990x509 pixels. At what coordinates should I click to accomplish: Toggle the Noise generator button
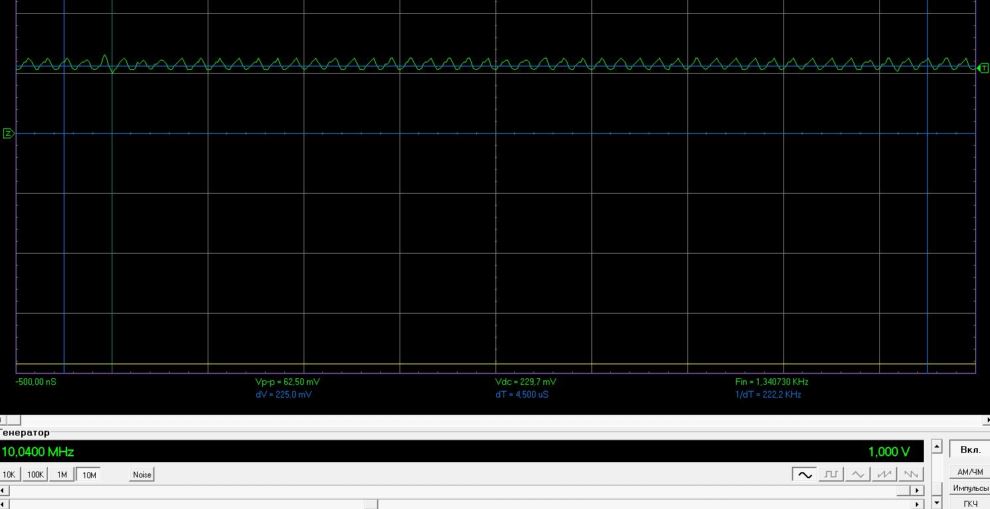[141, 474]
